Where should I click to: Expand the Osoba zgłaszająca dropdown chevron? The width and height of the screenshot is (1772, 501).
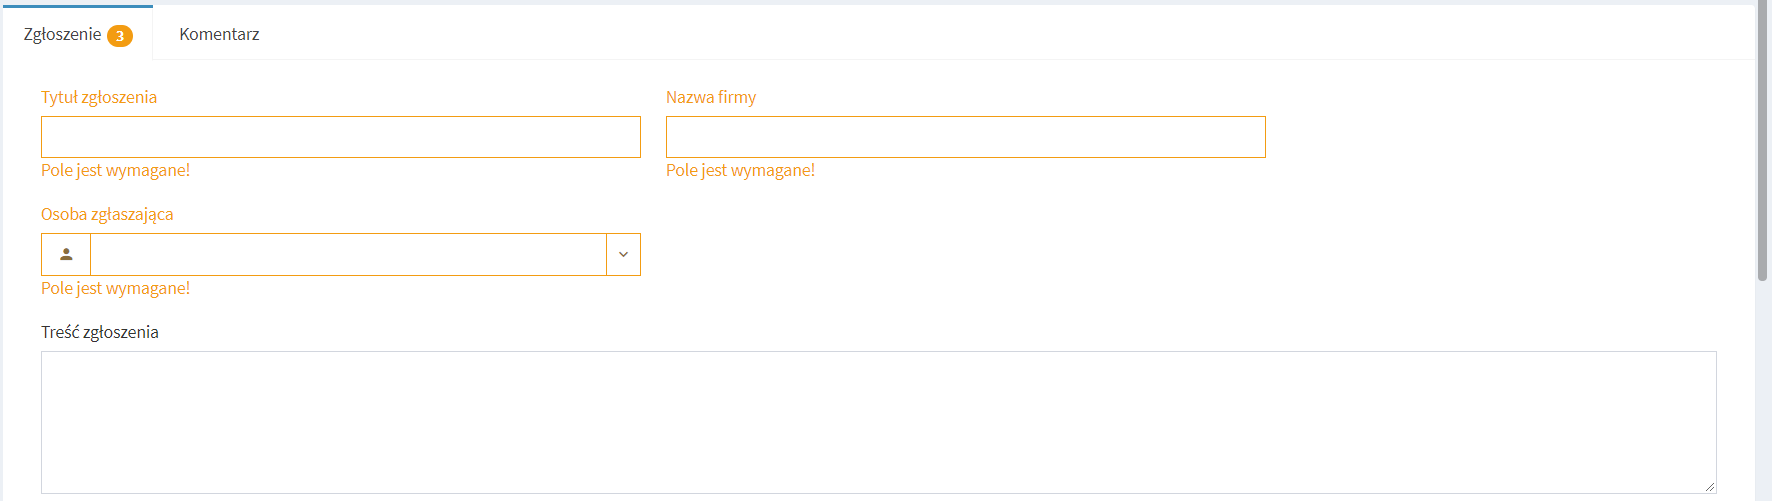tap(623, 254)
